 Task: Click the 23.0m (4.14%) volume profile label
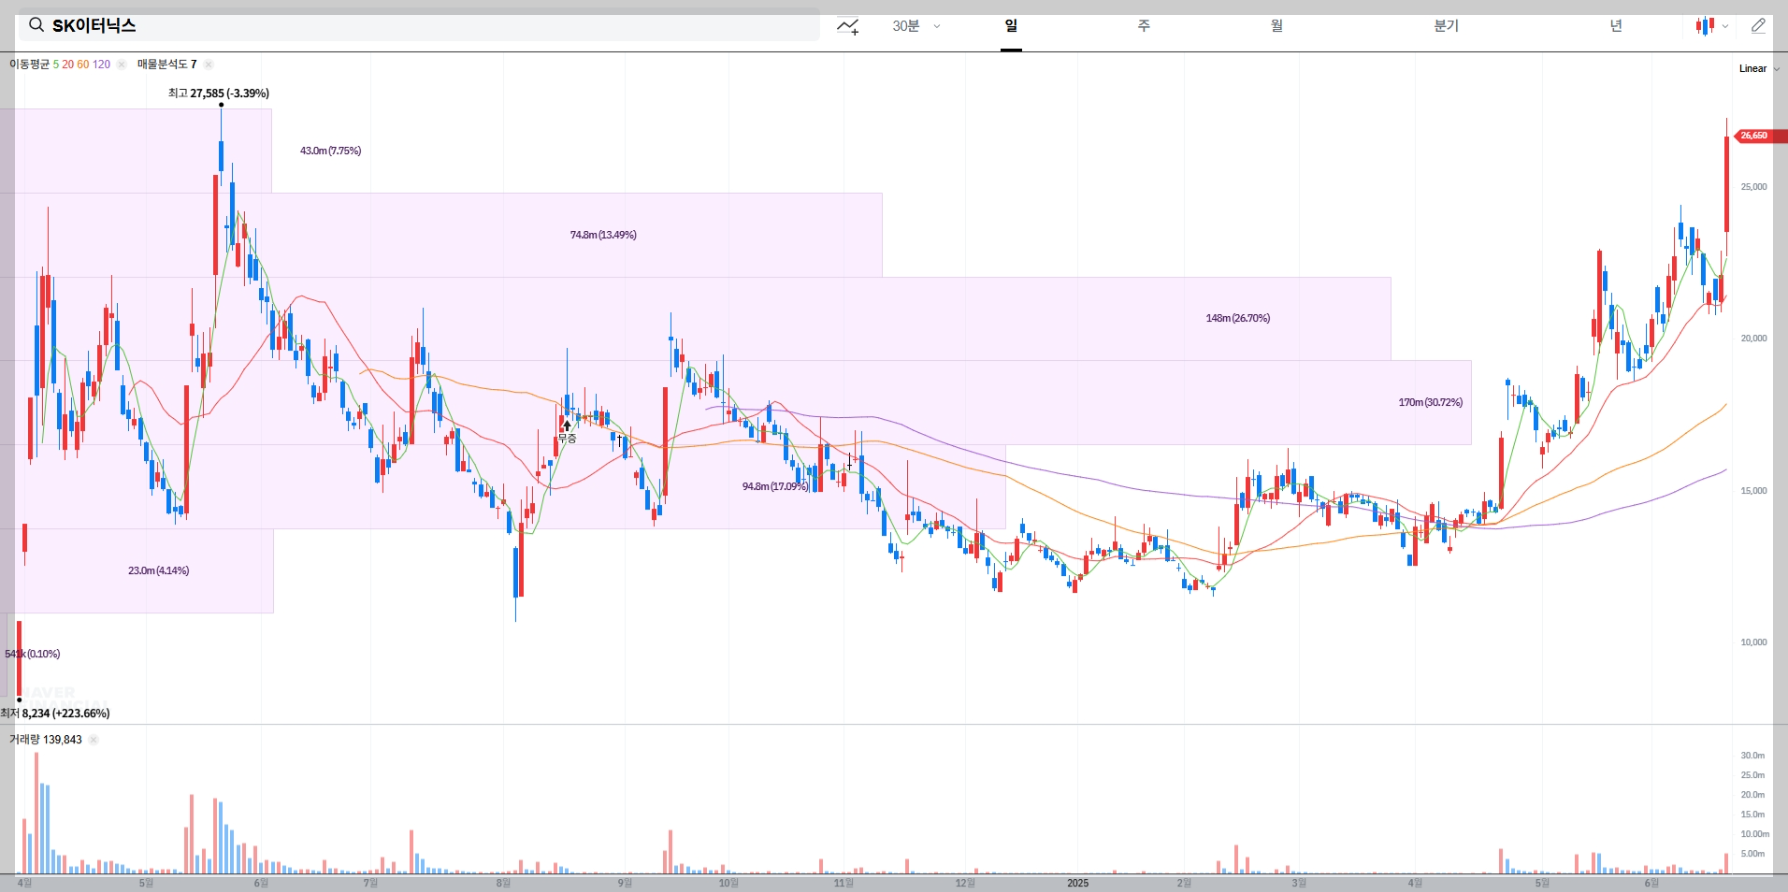click(158, 570)
